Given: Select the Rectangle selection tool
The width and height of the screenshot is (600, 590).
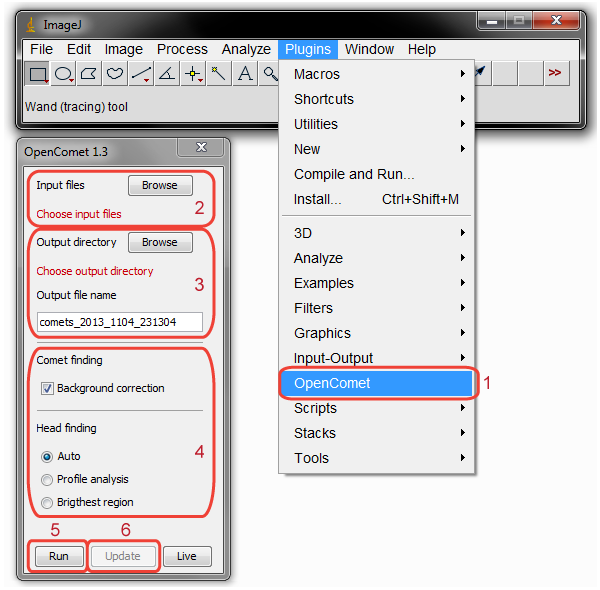Looking at the screenshot, I should [38, 73].
